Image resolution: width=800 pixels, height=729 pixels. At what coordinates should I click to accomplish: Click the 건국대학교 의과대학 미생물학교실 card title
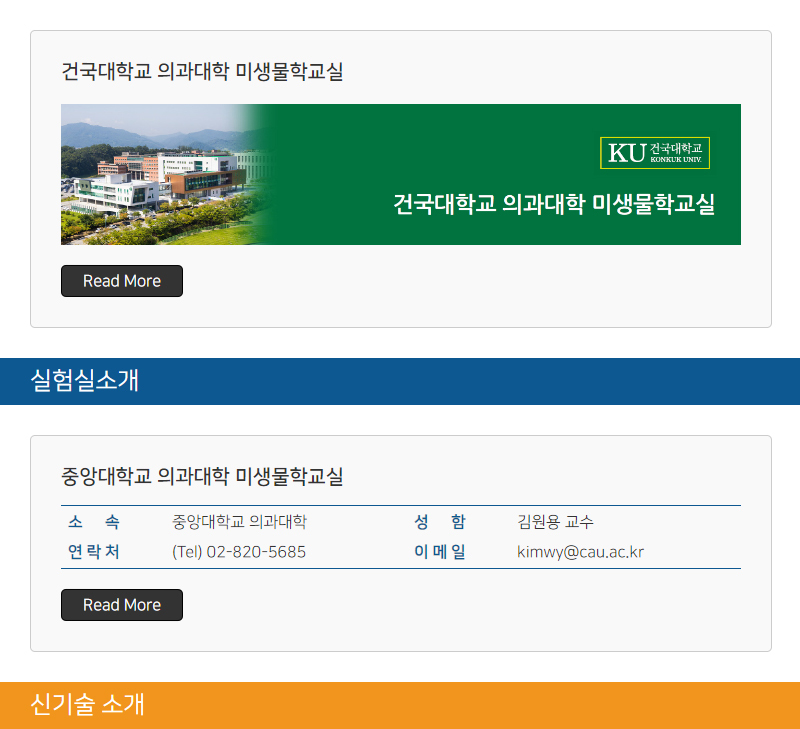pos(202,71)
